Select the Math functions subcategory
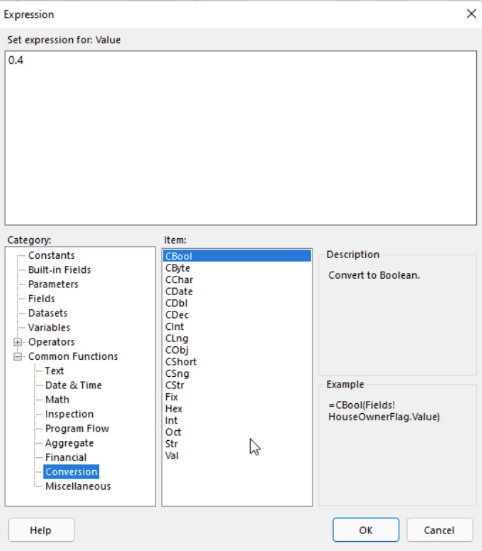Screen dimensions: 482x551 57,400
